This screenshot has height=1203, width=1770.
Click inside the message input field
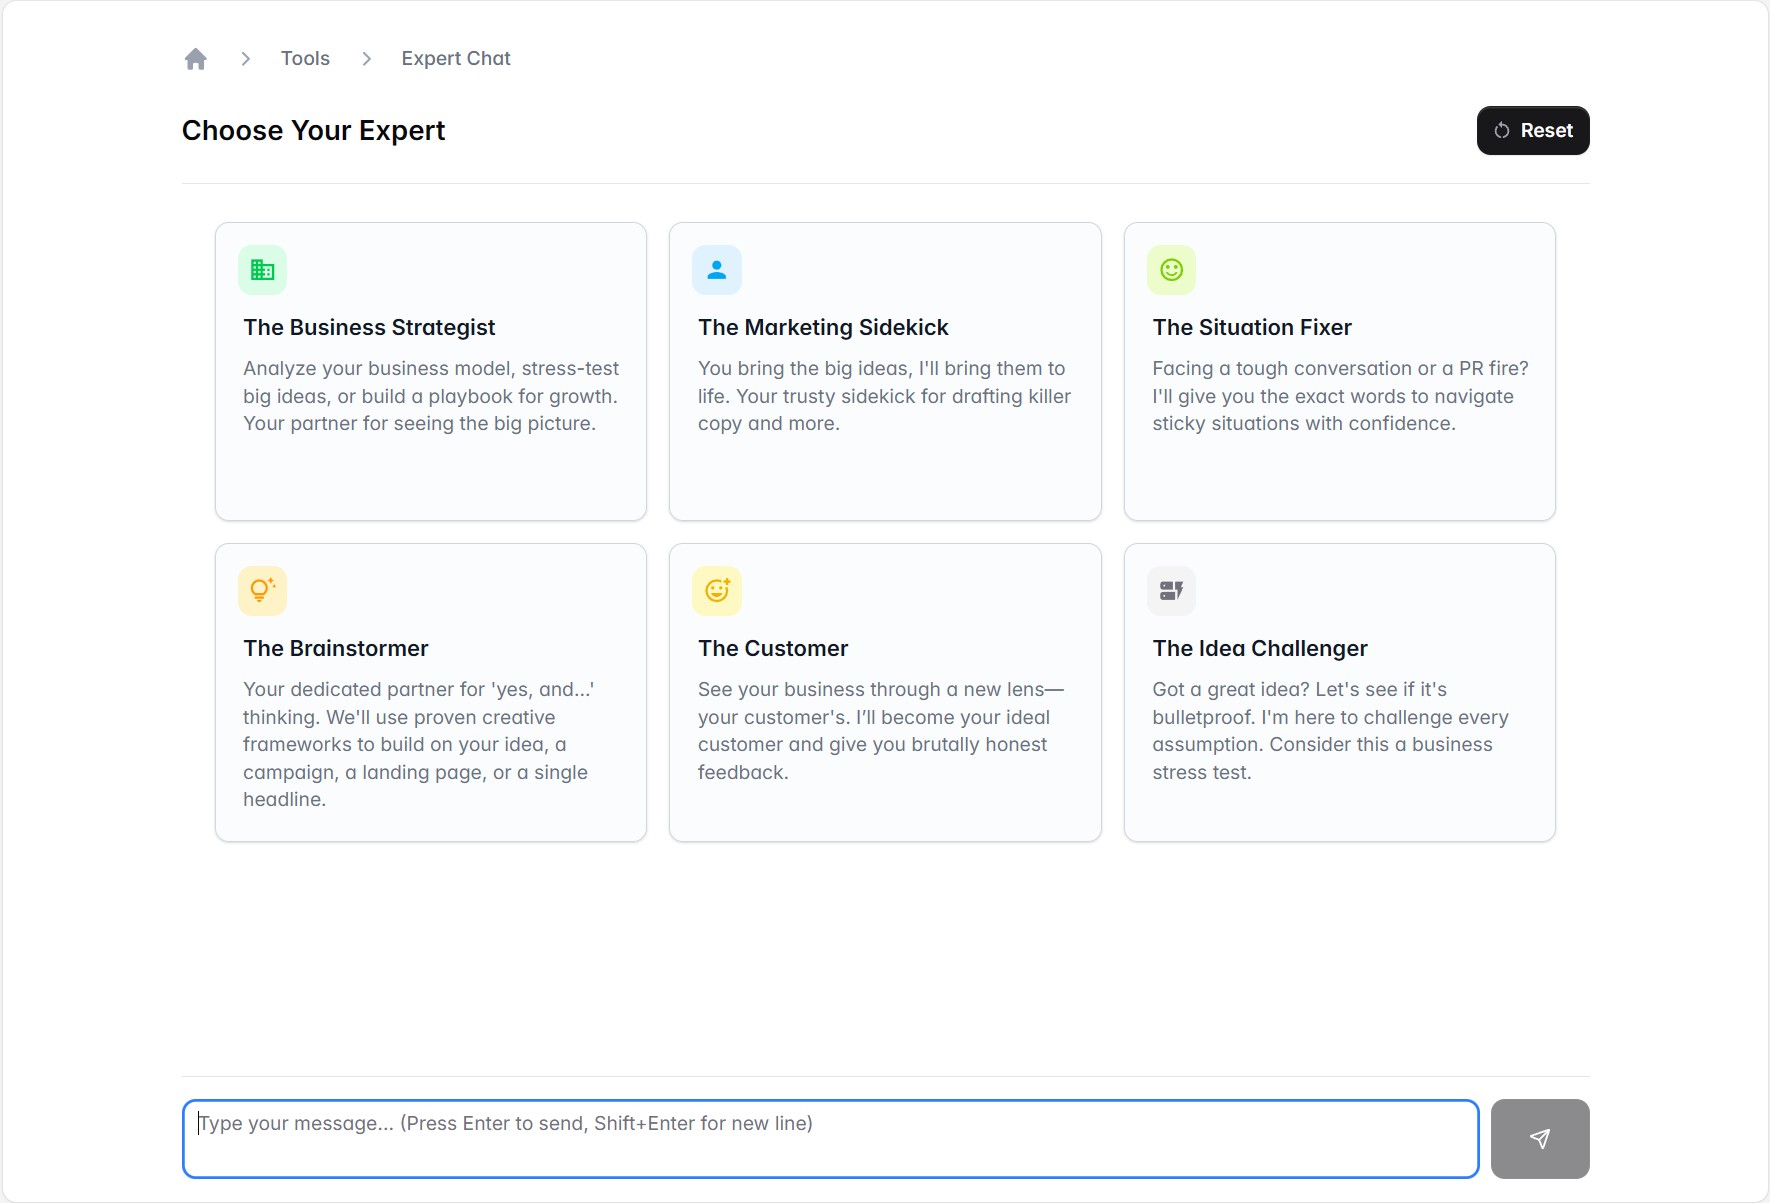830,1138
